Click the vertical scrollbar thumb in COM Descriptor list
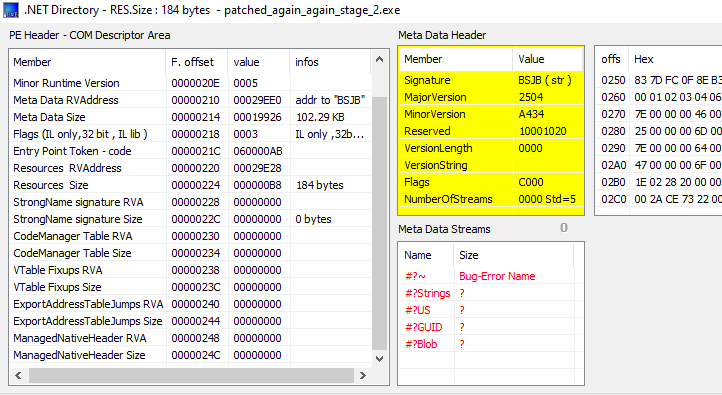Screen dimensions: 722x395 [379, 223]
